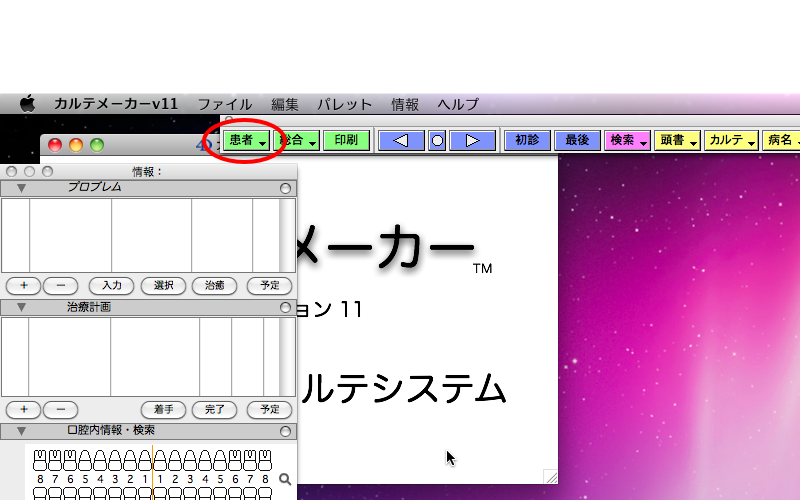
Task: Open the pink 検索 dropdown
Action: click(627, 141)
